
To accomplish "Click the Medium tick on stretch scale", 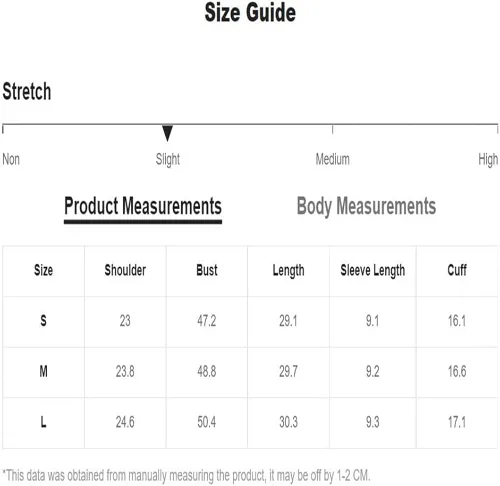I will coord(332,129).
